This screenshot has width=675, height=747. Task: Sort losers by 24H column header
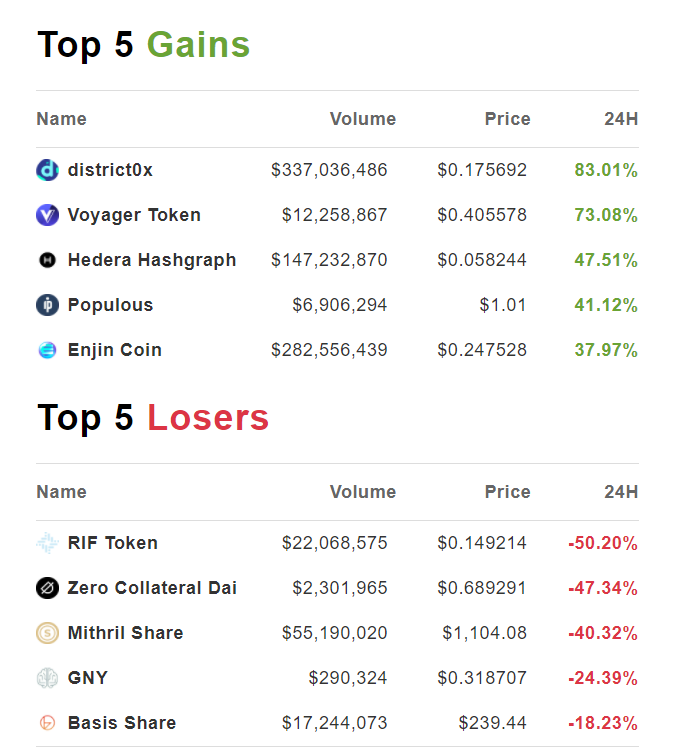[620, 492]
